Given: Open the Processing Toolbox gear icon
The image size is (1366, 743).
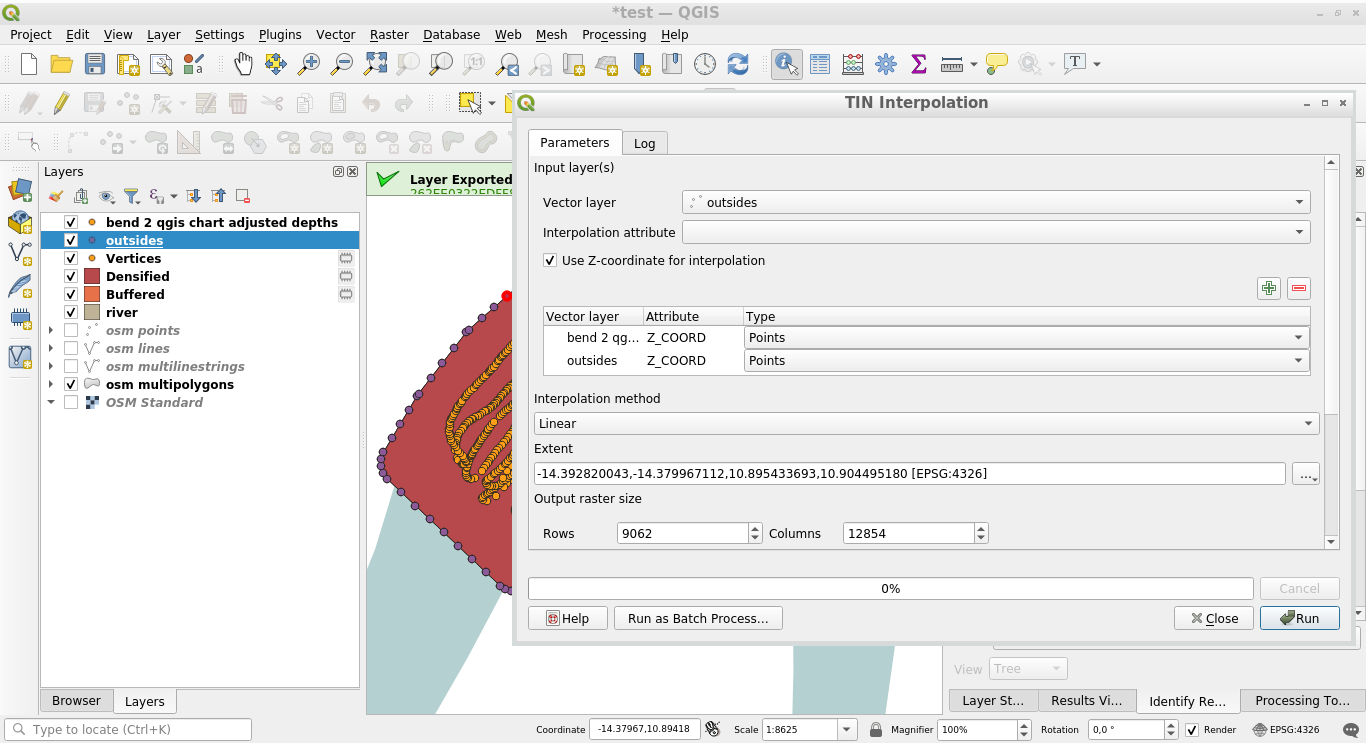Looking at the screenshot, I should pos(886,64).
